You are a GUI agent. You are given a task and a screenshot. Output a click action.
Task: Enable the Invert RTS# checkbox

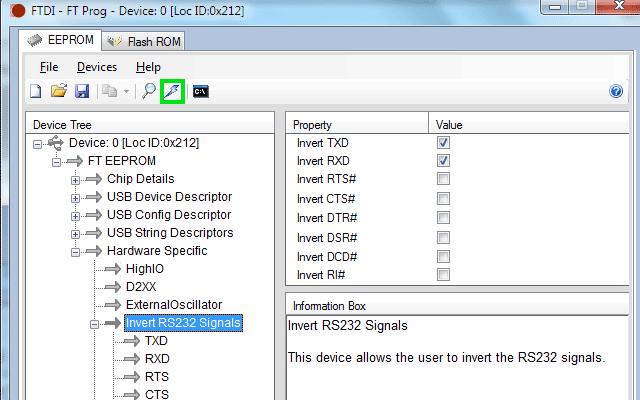(443, 179)
